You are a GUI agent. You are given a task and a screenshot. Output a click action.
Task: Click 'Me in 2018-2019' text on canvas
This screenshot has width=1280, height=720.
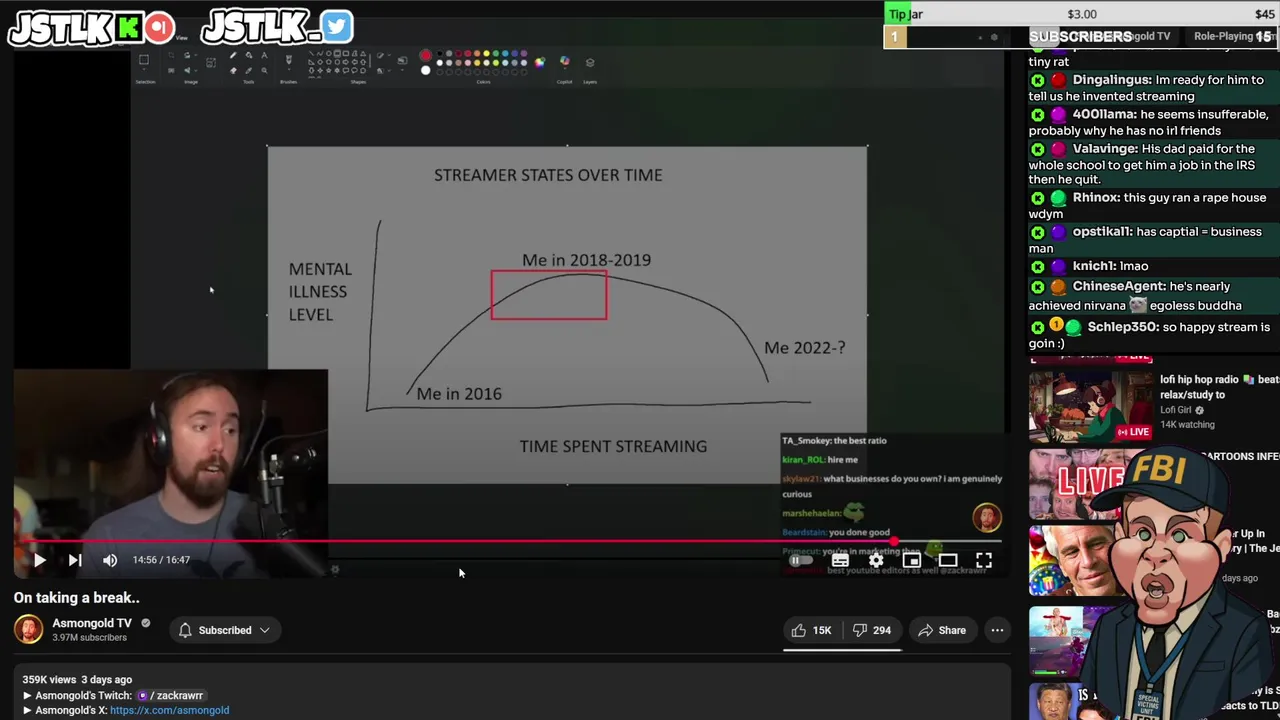pos(586,260)
